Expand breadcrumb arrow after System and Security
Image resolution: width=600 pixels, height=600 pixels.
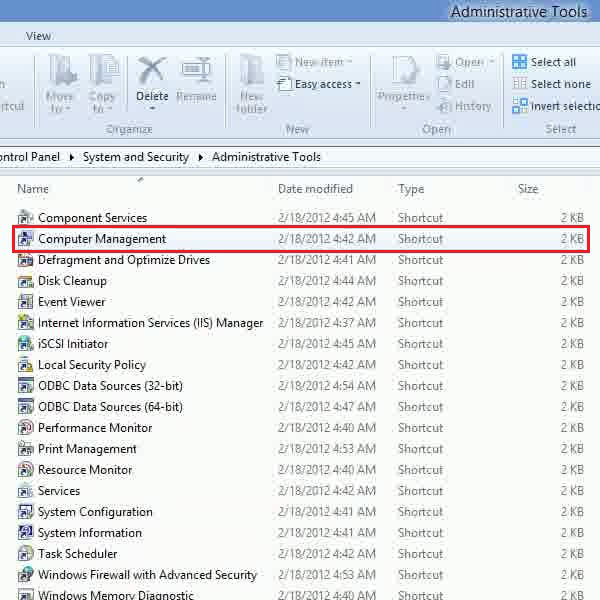point(201,157)
